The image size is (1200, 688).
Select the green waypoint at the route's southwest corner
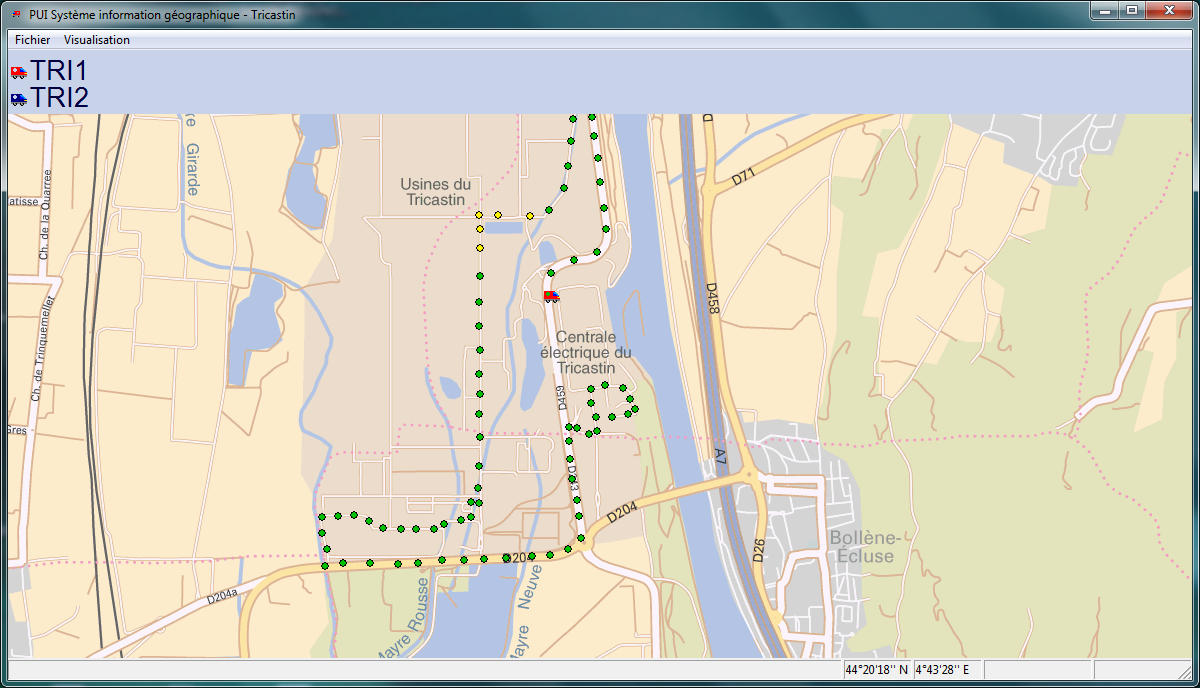point(325,566)
